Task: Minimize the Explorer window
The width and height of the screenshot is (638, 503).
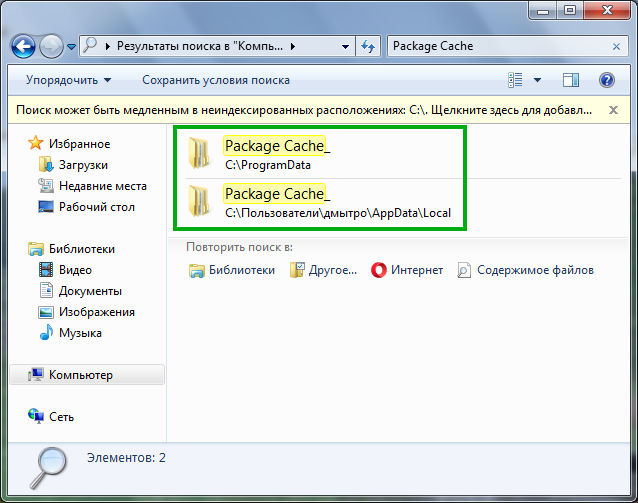Action: coord(543,10)
